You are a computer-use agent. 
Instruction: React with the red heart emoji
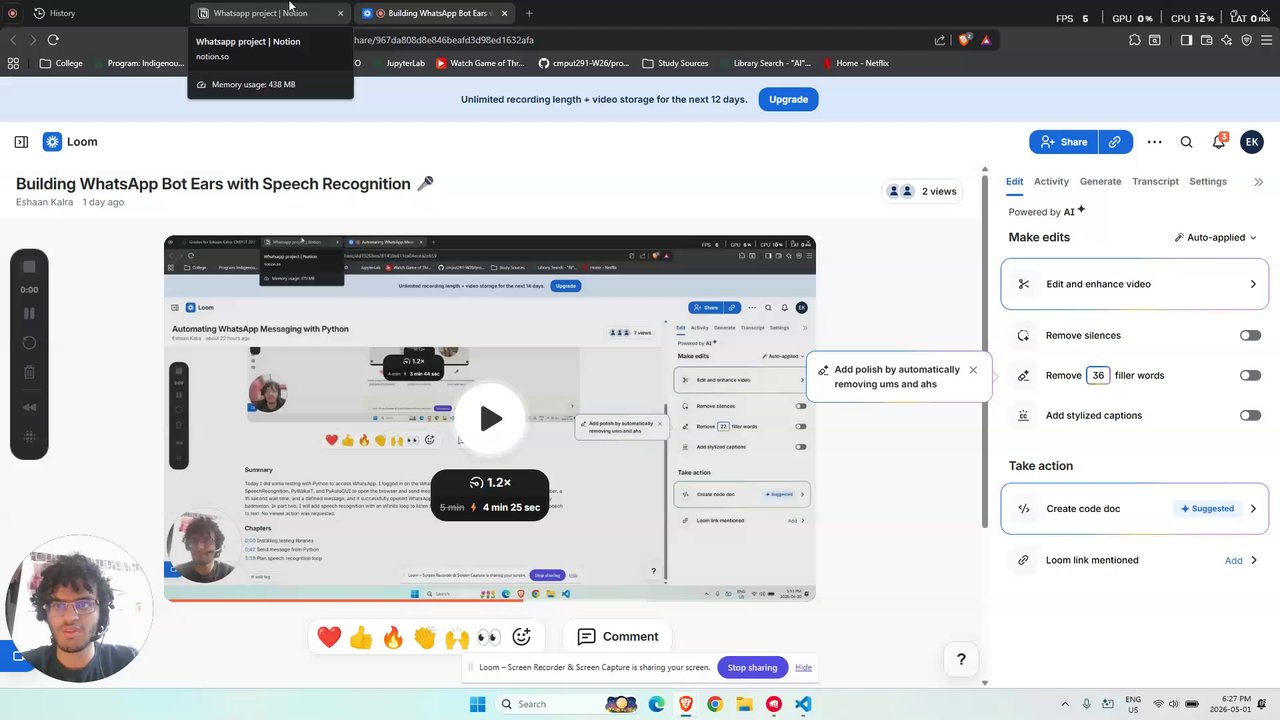[x=329, y=637]
